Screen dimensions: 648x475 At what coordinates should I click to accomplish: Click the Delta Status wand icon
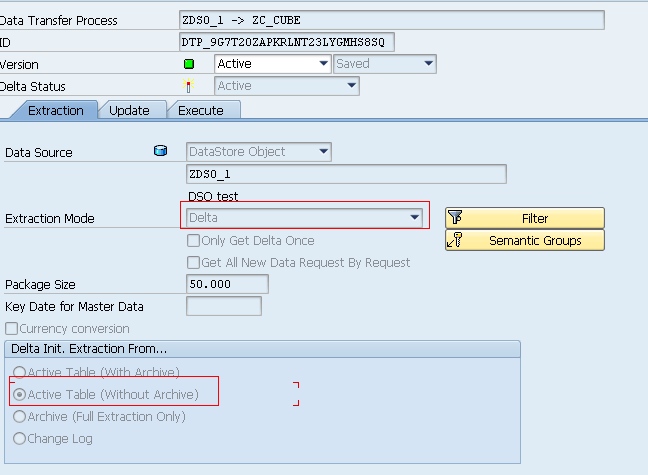pyautogui.click(x=188, y=86)
